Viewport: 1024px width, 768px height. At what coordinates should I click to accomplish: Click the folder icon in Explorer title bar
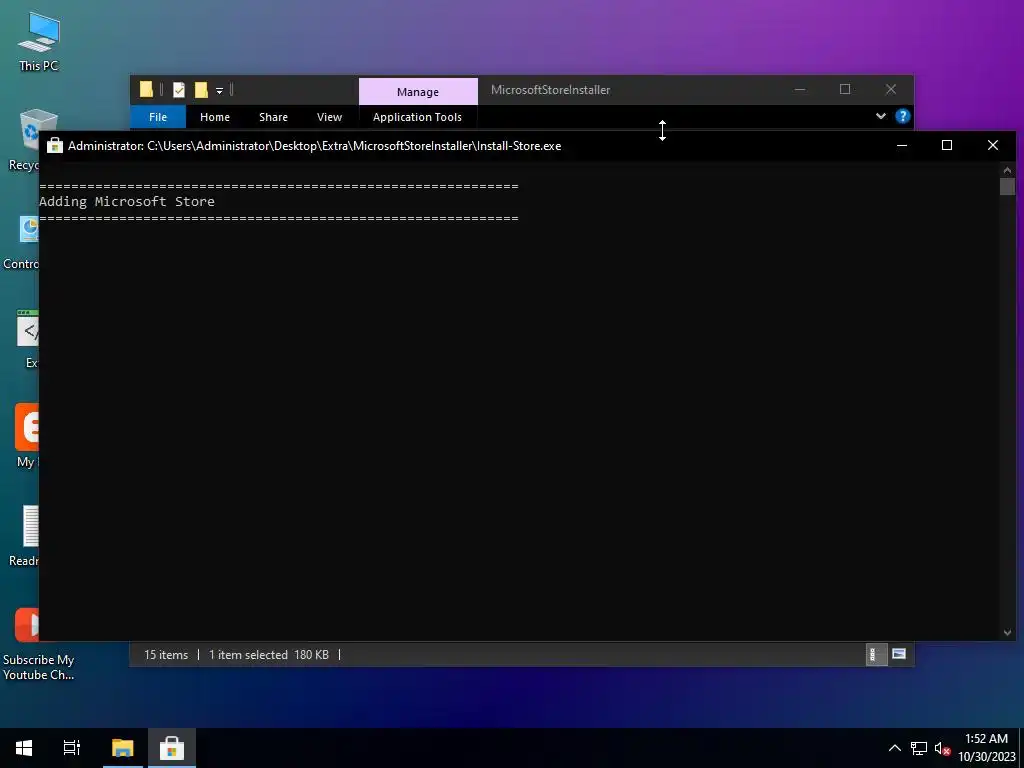point(146,89)
